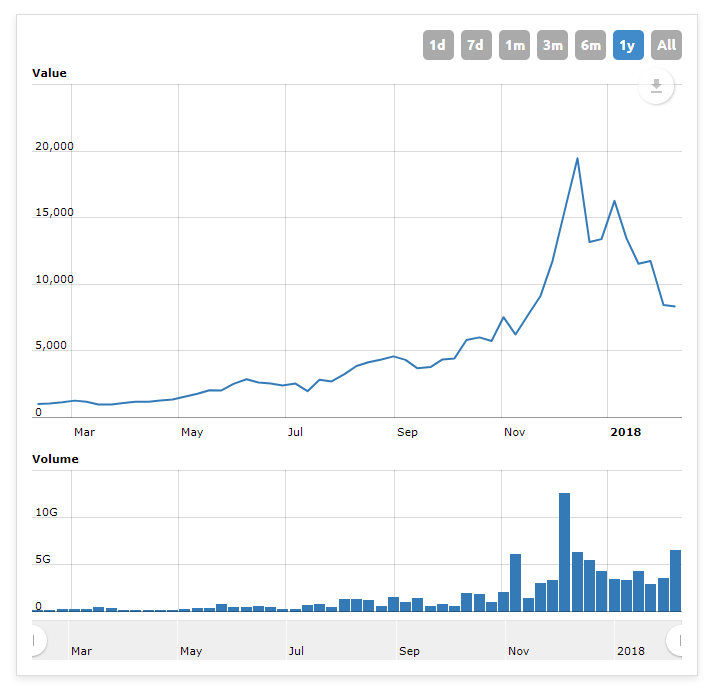713x691 pixels.
Task: Click left handle of range navigator
Action: 35,641
